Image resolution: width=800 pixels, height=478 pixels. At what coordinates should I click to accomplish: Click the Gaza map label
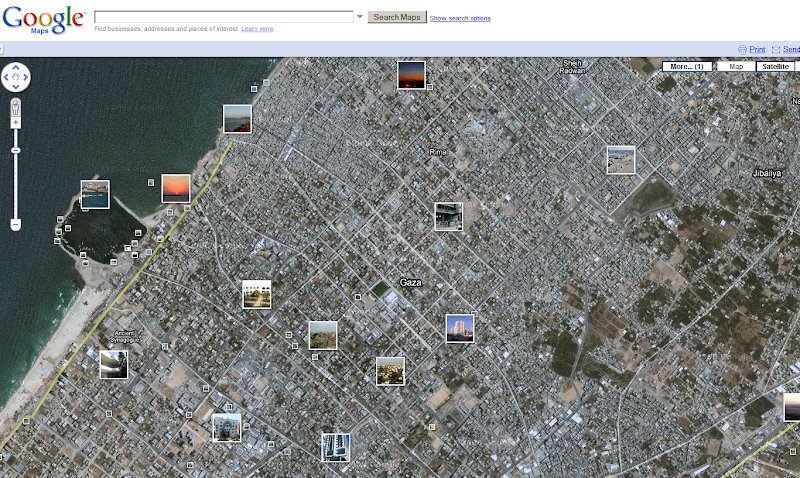point(410,283)
